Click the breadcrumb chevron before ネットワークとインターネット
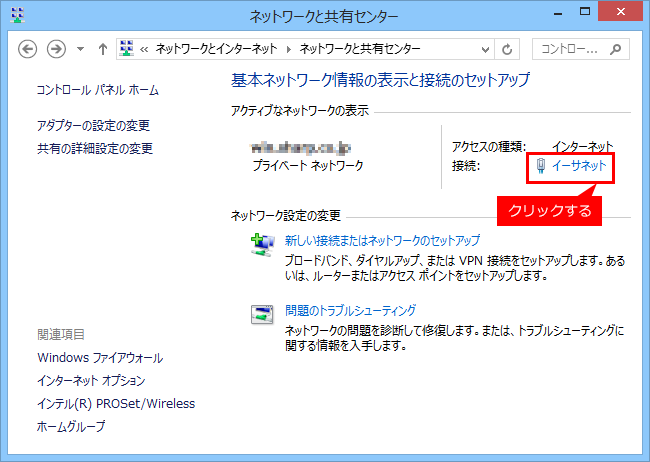 (144, 50)
